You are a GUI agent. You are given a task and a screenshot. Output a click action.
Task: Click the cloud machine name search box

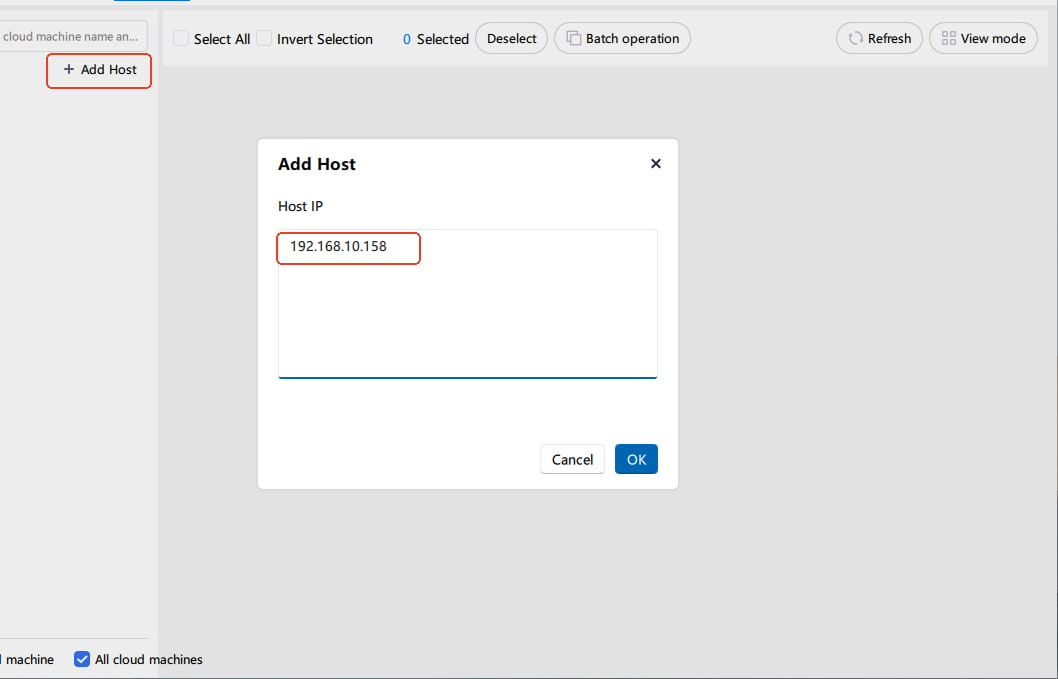pyautogui.click(x=70, y=35)
